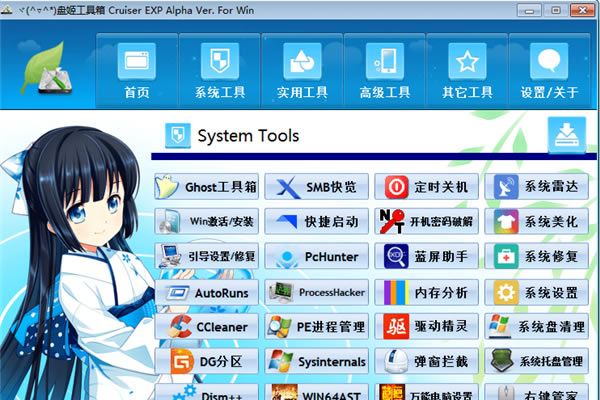The height and width of the screenshot is (400, 600).
Task: Launch CCleaner
Action: (x=207, y=327)
